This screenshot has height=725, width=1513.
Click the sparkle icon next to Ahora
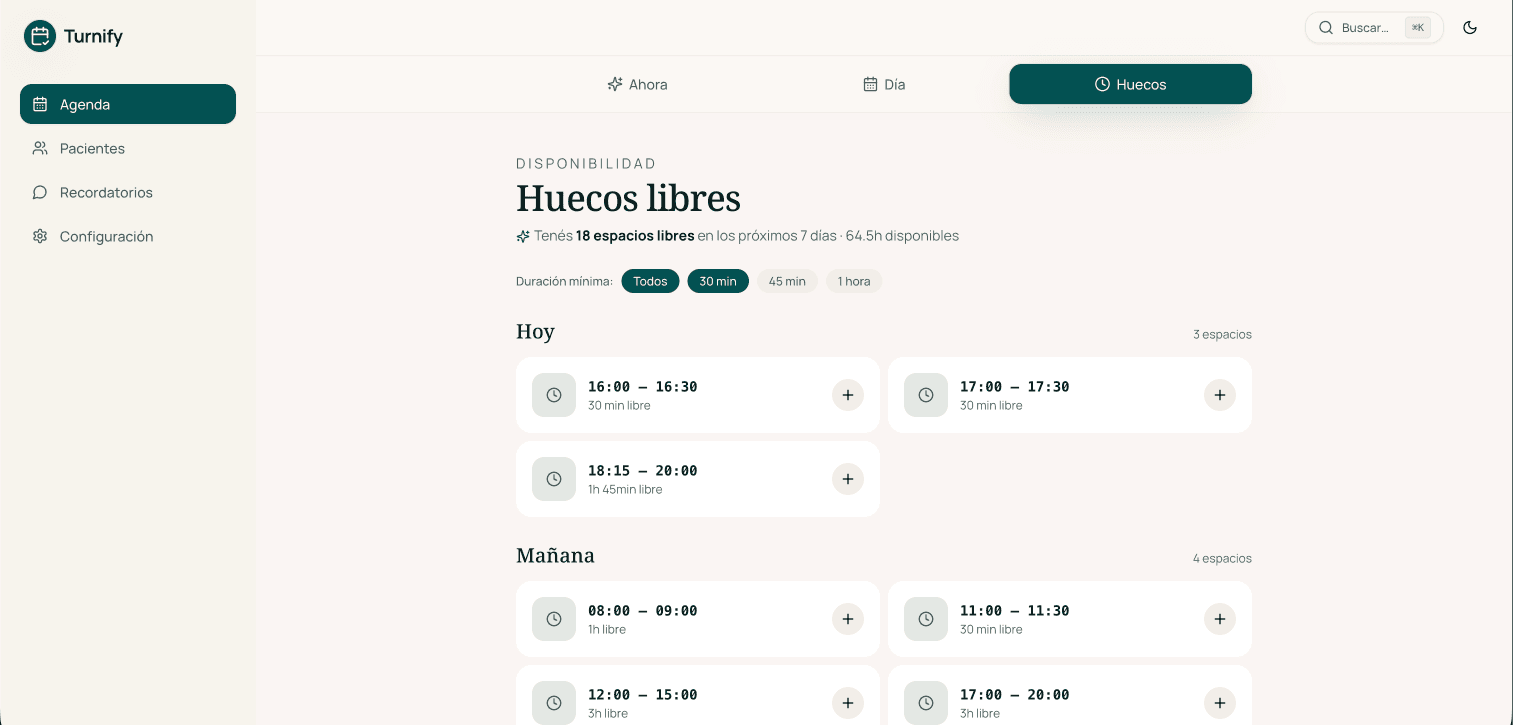point(614,84)
